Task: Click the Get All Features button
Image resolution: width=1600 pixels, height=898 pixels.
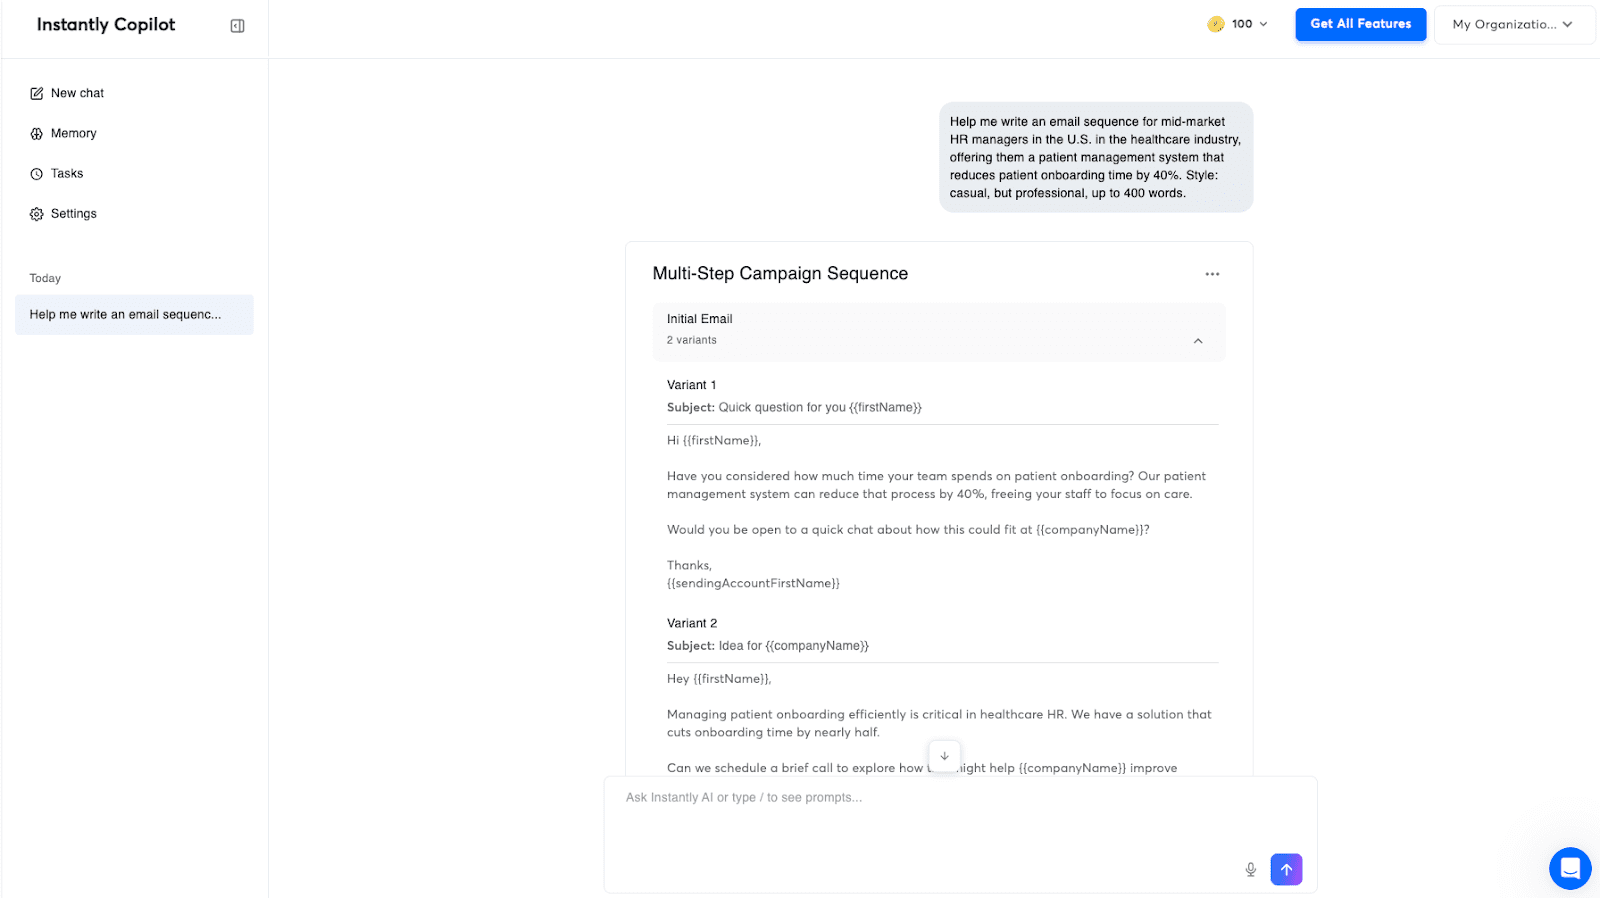Action: click(1360, 24)
